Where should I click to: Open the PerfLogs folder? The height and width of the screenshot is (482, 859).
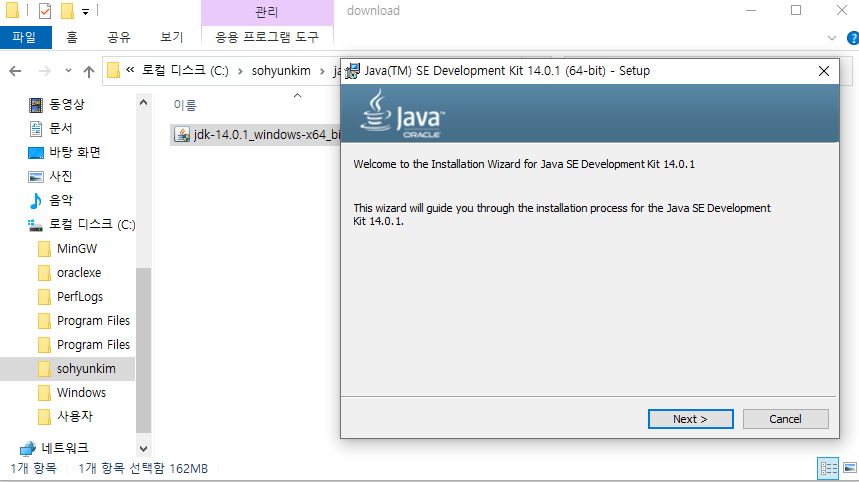coord(80,297)
